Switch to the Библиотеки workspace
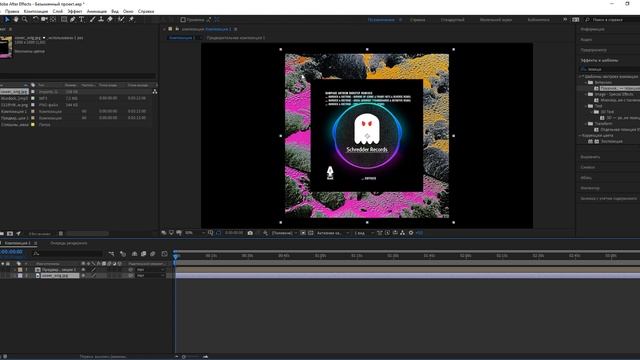 pos(538,20)
